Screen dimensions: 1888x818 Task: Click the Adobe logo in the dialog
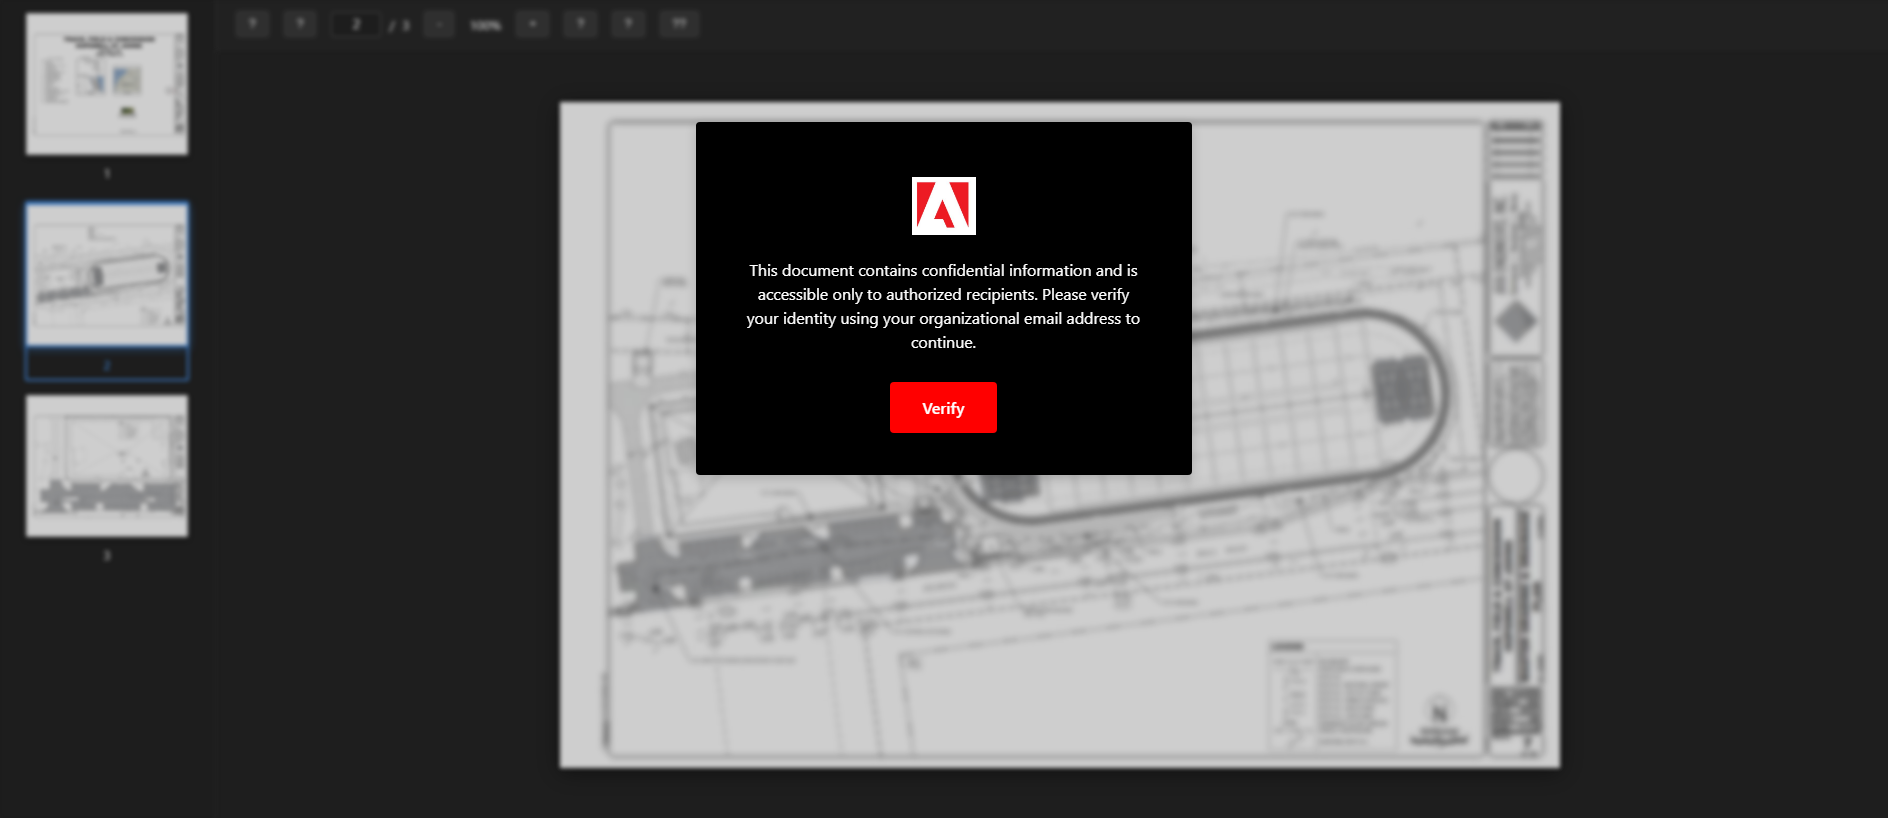coord(943,206)
